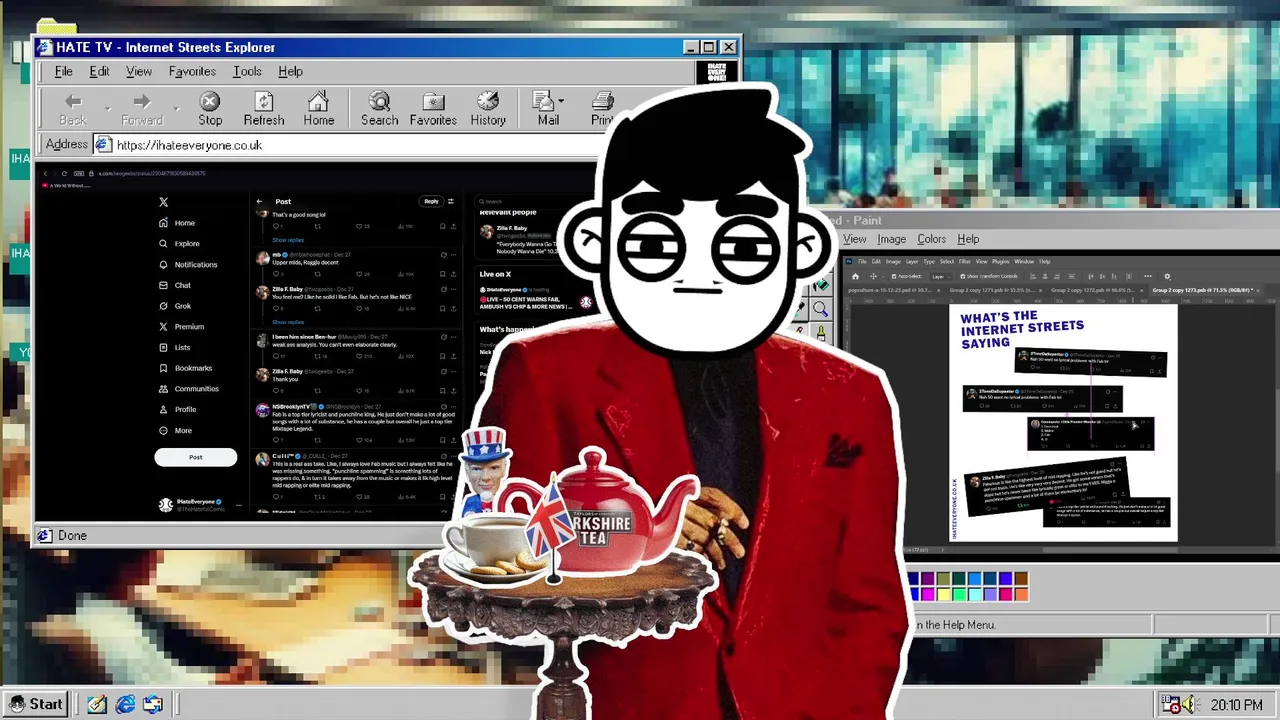The height and width of the screenshot is (720, 1280).
Task: Pick the orange swatch in Paint palette
Action: pyautogui.click(x=1021, y=594)
